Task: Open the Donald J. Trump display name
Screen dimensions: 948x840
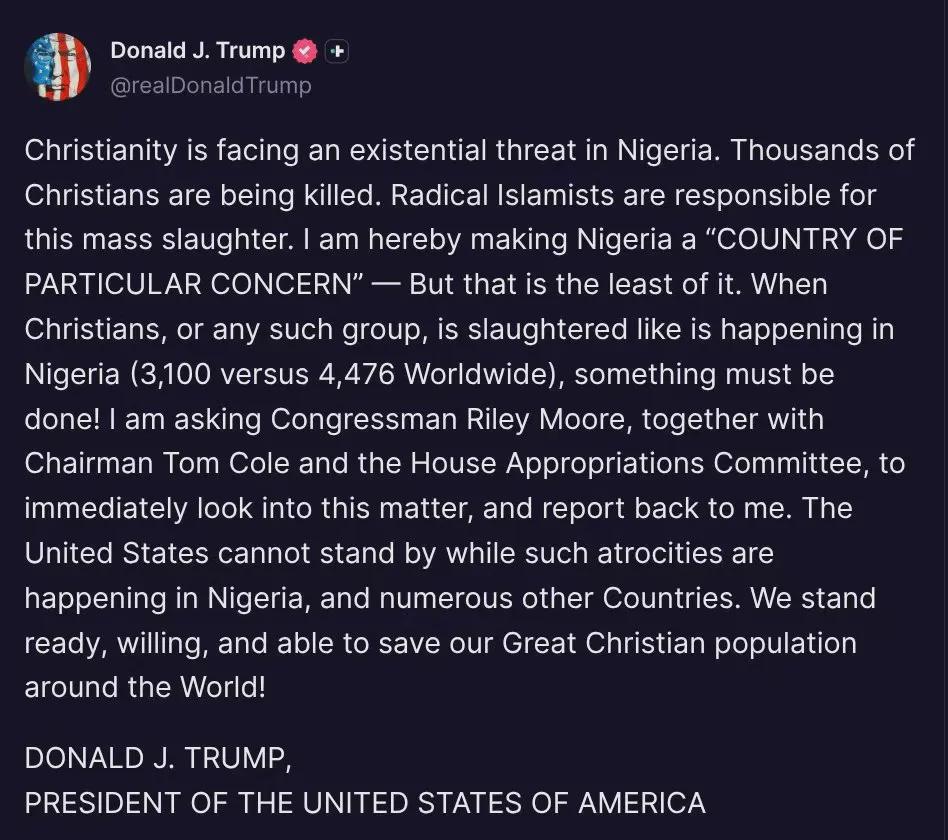Action: tap(197, 51)
